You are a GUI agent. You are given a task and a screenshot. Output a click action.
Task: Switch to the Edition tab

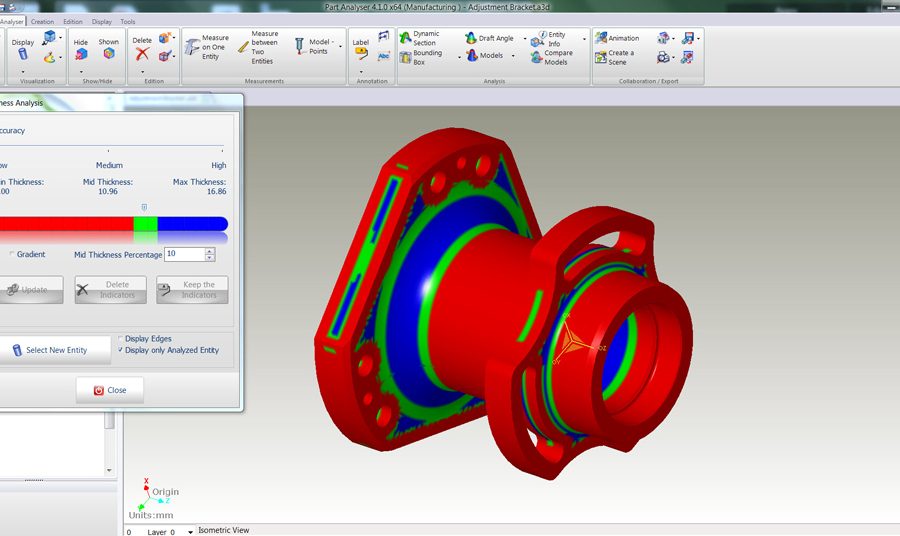coord(73,21)
